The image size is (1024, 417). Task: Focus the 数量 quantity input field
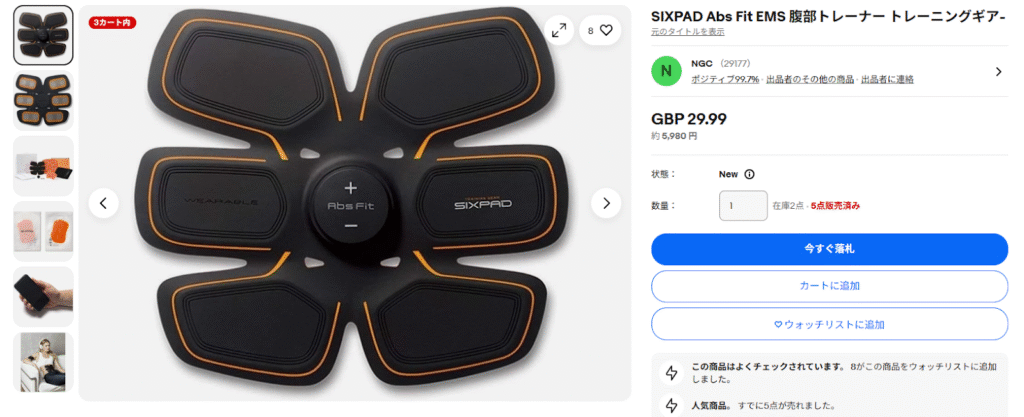pos(743,206)
